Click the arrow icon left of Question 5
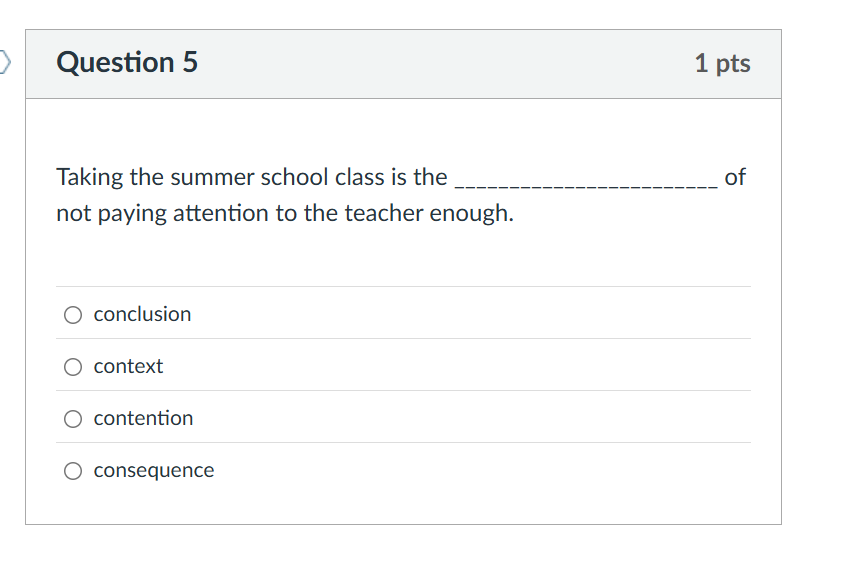 pos(6,63)
